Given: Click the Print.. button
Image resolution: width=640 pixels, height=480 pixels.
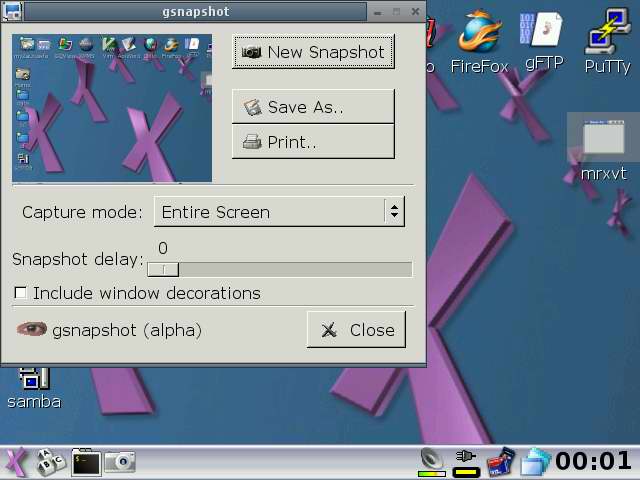Looking at the screenshot, I should (313, 142).
